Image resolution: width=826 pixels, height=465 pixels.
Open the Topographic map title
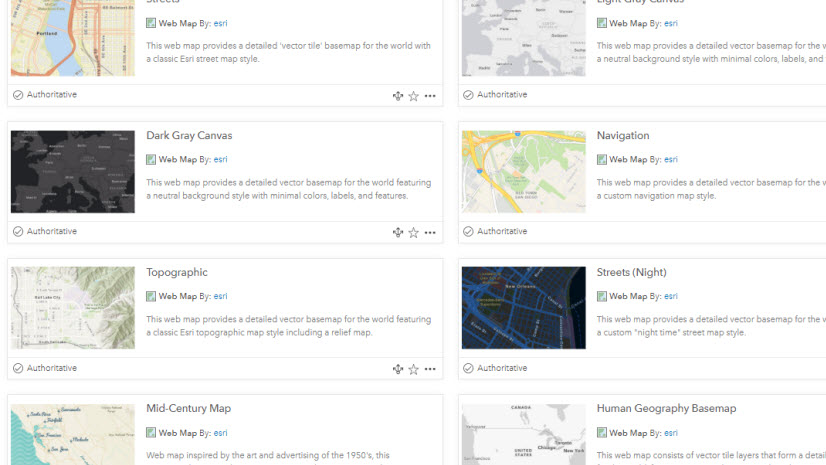click(x=177, y=272)
